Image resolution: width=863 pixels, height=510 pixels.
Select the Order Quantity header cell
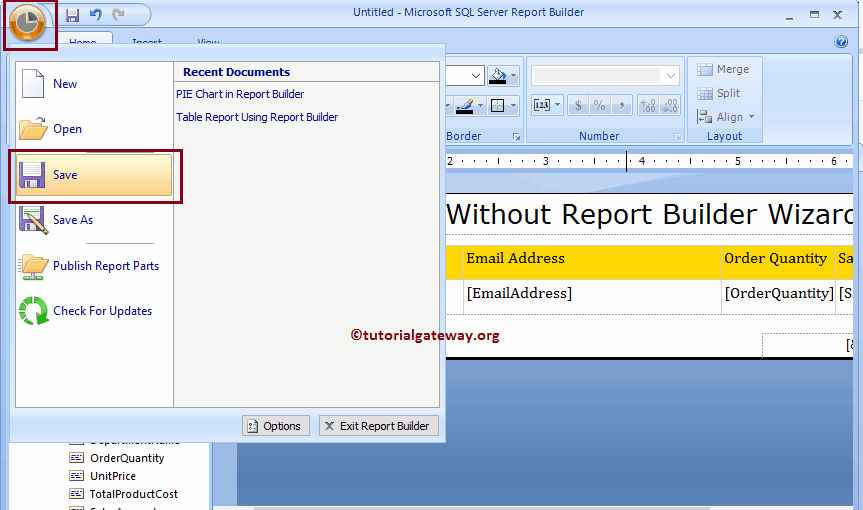point(778,262)
